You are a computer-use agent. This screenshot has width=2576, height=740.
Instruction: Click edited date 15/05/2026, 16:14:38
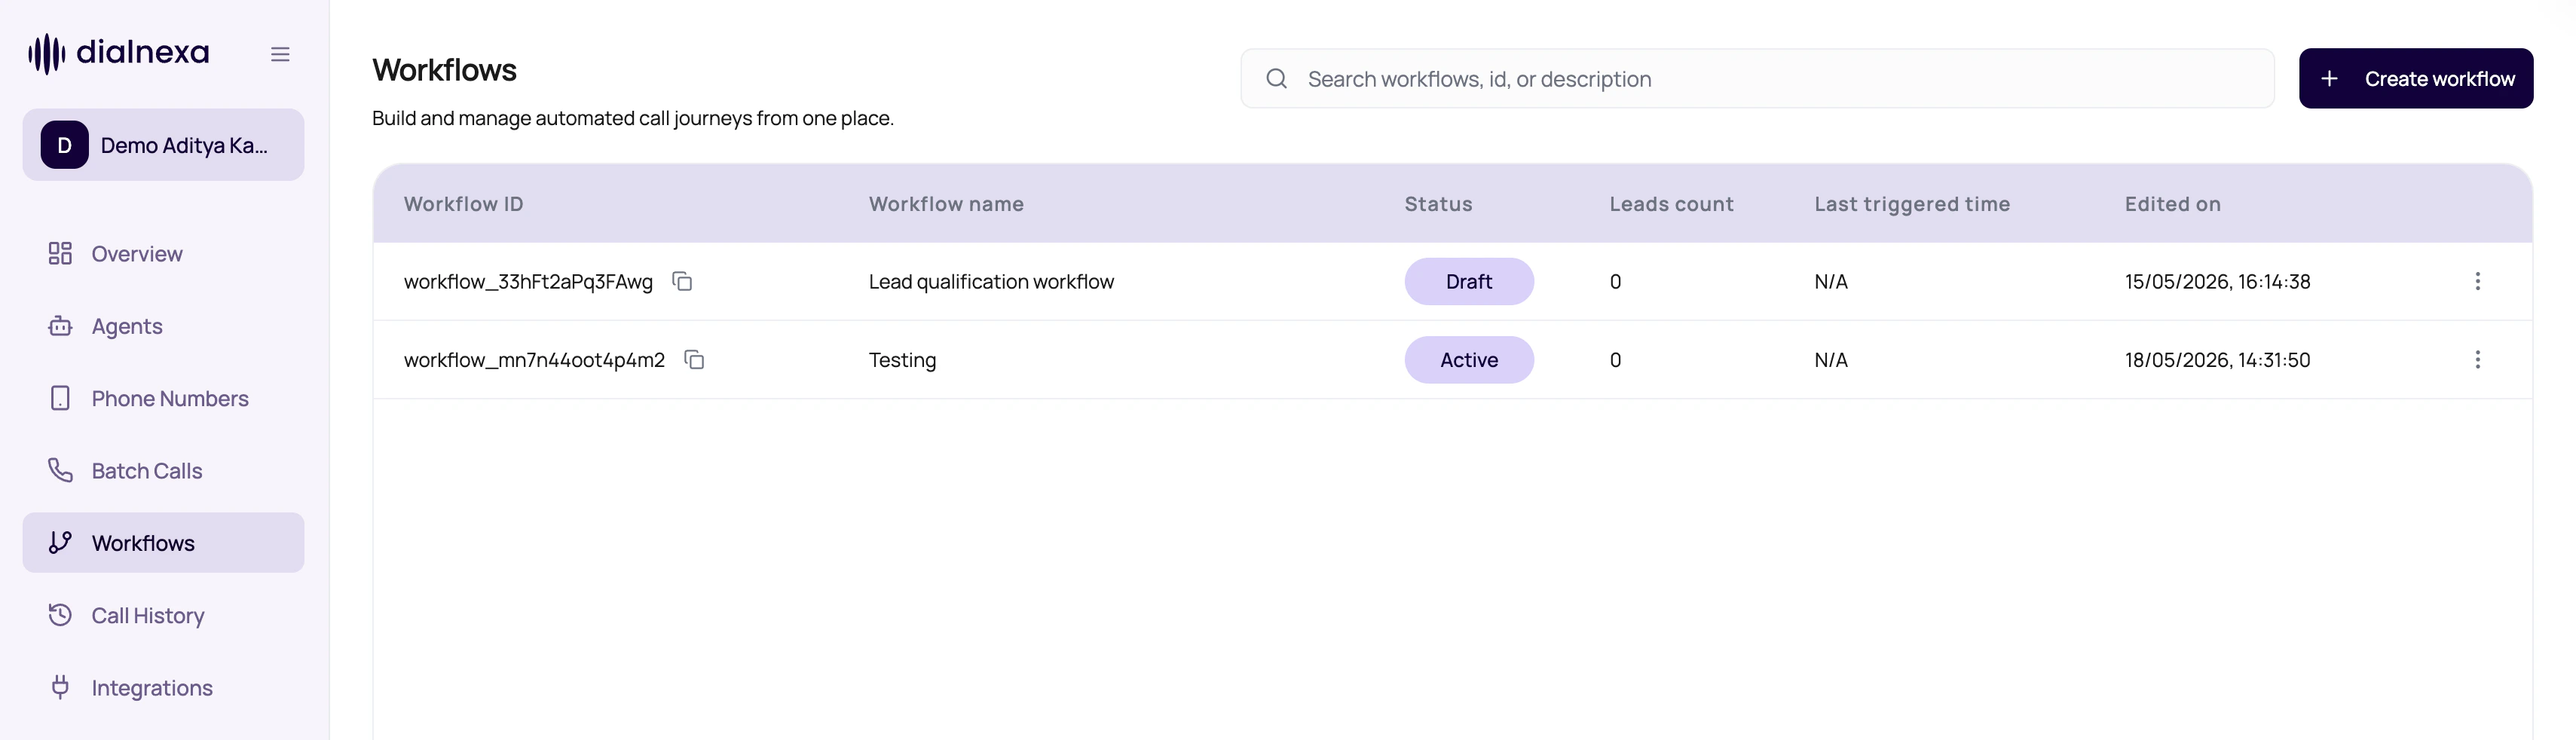(2217, 282)
